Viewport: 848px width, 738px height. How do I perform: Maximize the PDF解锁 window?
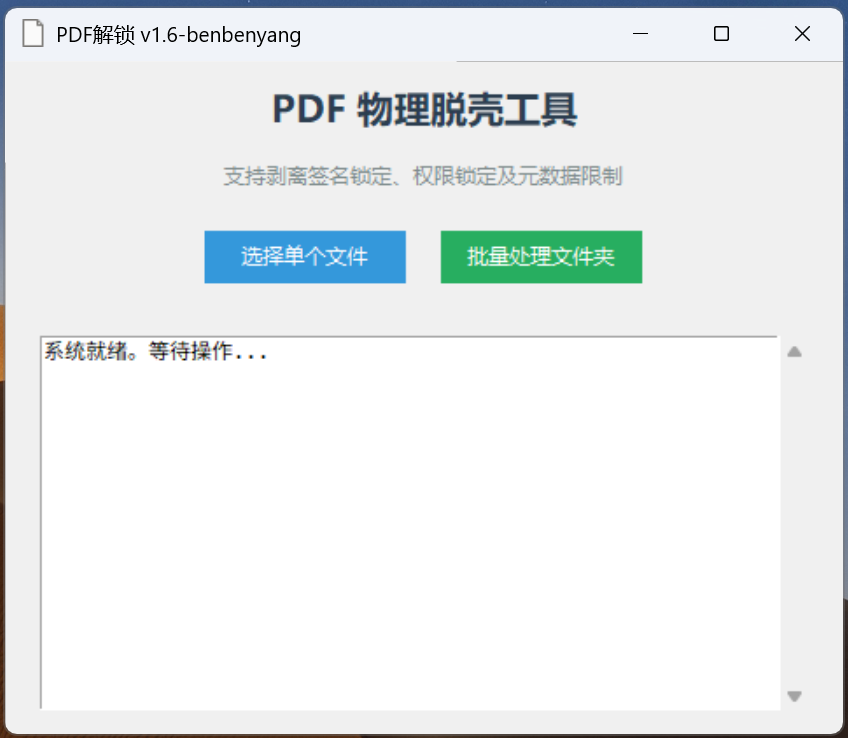click(x=721, y=34)
